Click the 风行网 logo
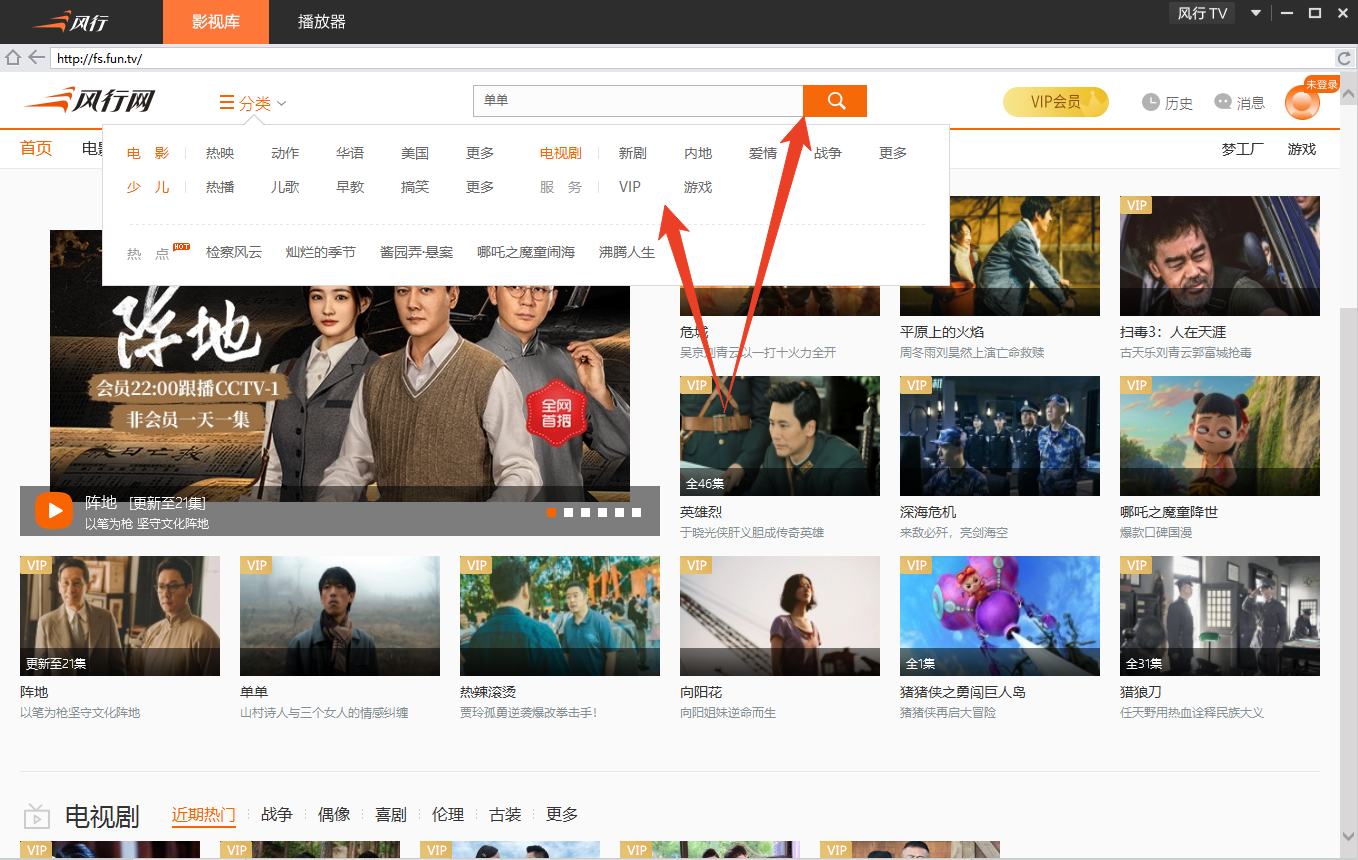Viewport: 1358px width, 860px height. (x=90, y=101)
